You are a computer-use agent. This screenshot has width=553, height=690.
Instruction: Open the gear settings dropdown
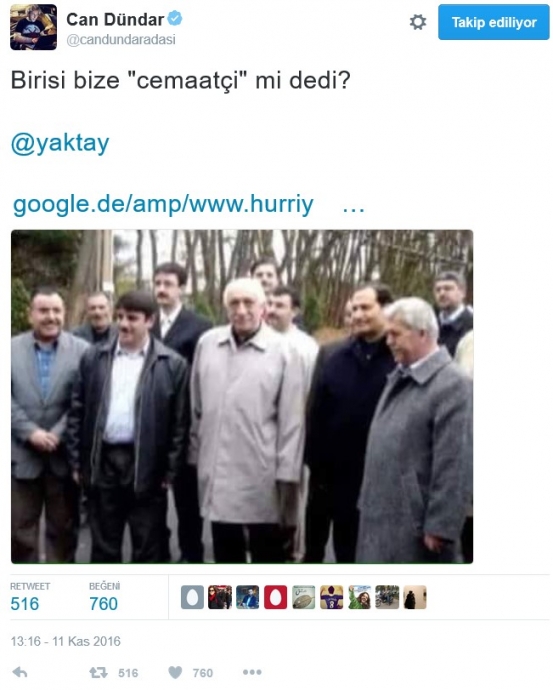click(x=418, y=22)
